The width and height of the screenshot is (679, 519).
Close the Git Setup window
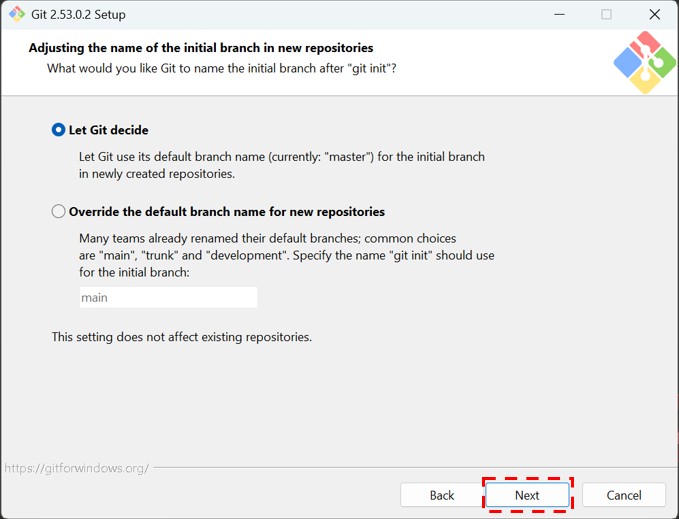click(x=654, y=15)
